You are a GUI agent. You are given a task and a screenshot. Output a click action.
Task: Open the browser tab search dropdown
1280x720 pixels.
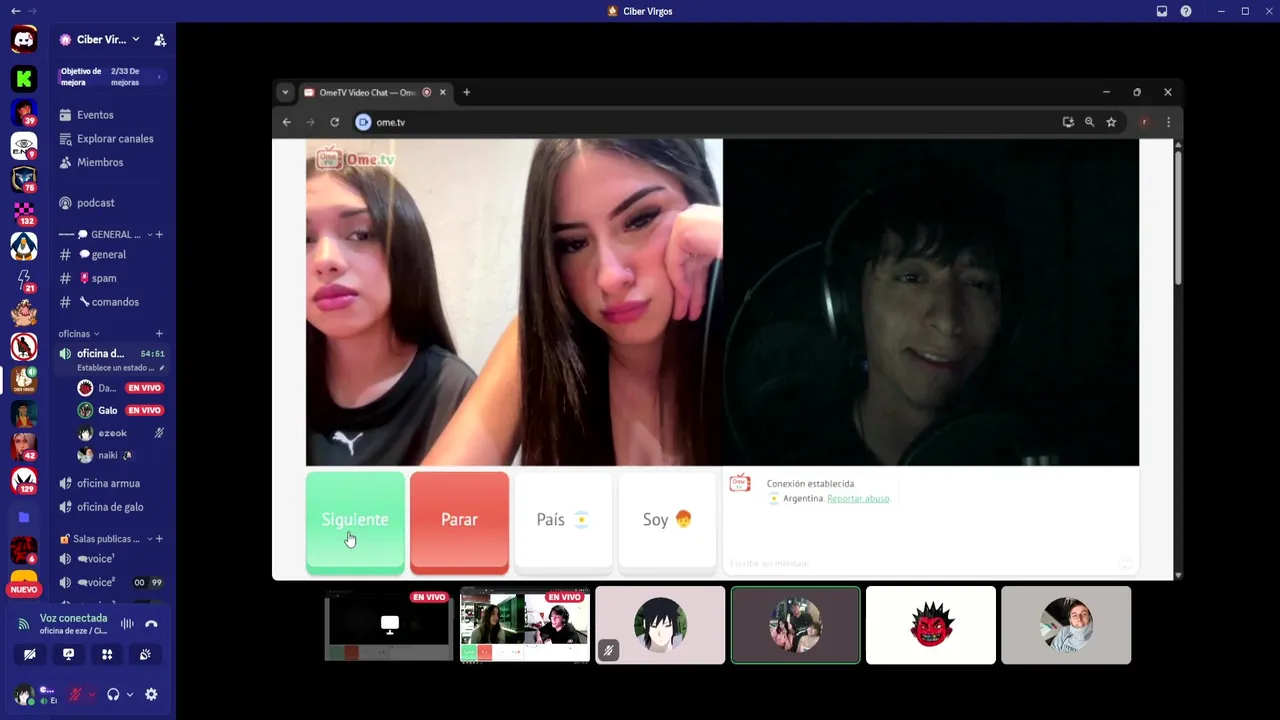pos(285,92)
